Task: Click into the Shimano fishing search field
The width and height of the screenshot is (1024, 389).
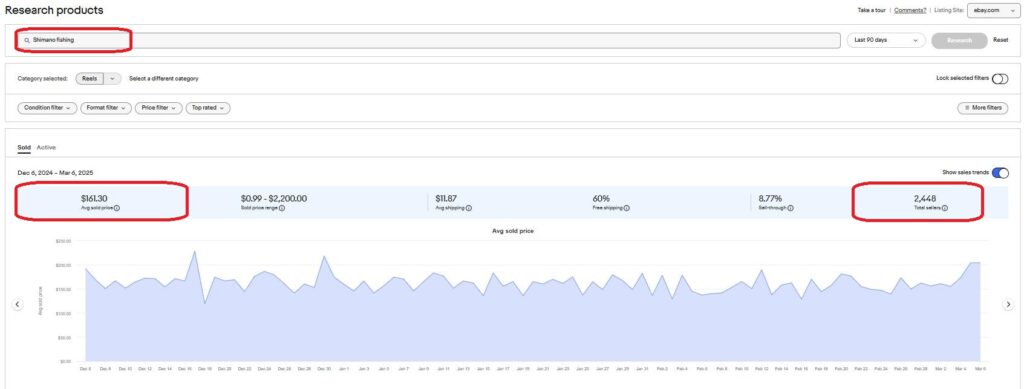Action: tap(428, 40)
